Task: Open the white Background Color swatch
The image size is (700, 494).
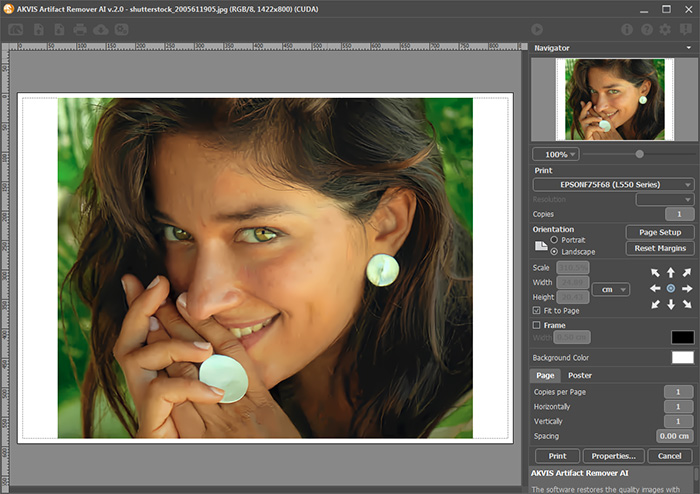Action: [x=682, y=357]
